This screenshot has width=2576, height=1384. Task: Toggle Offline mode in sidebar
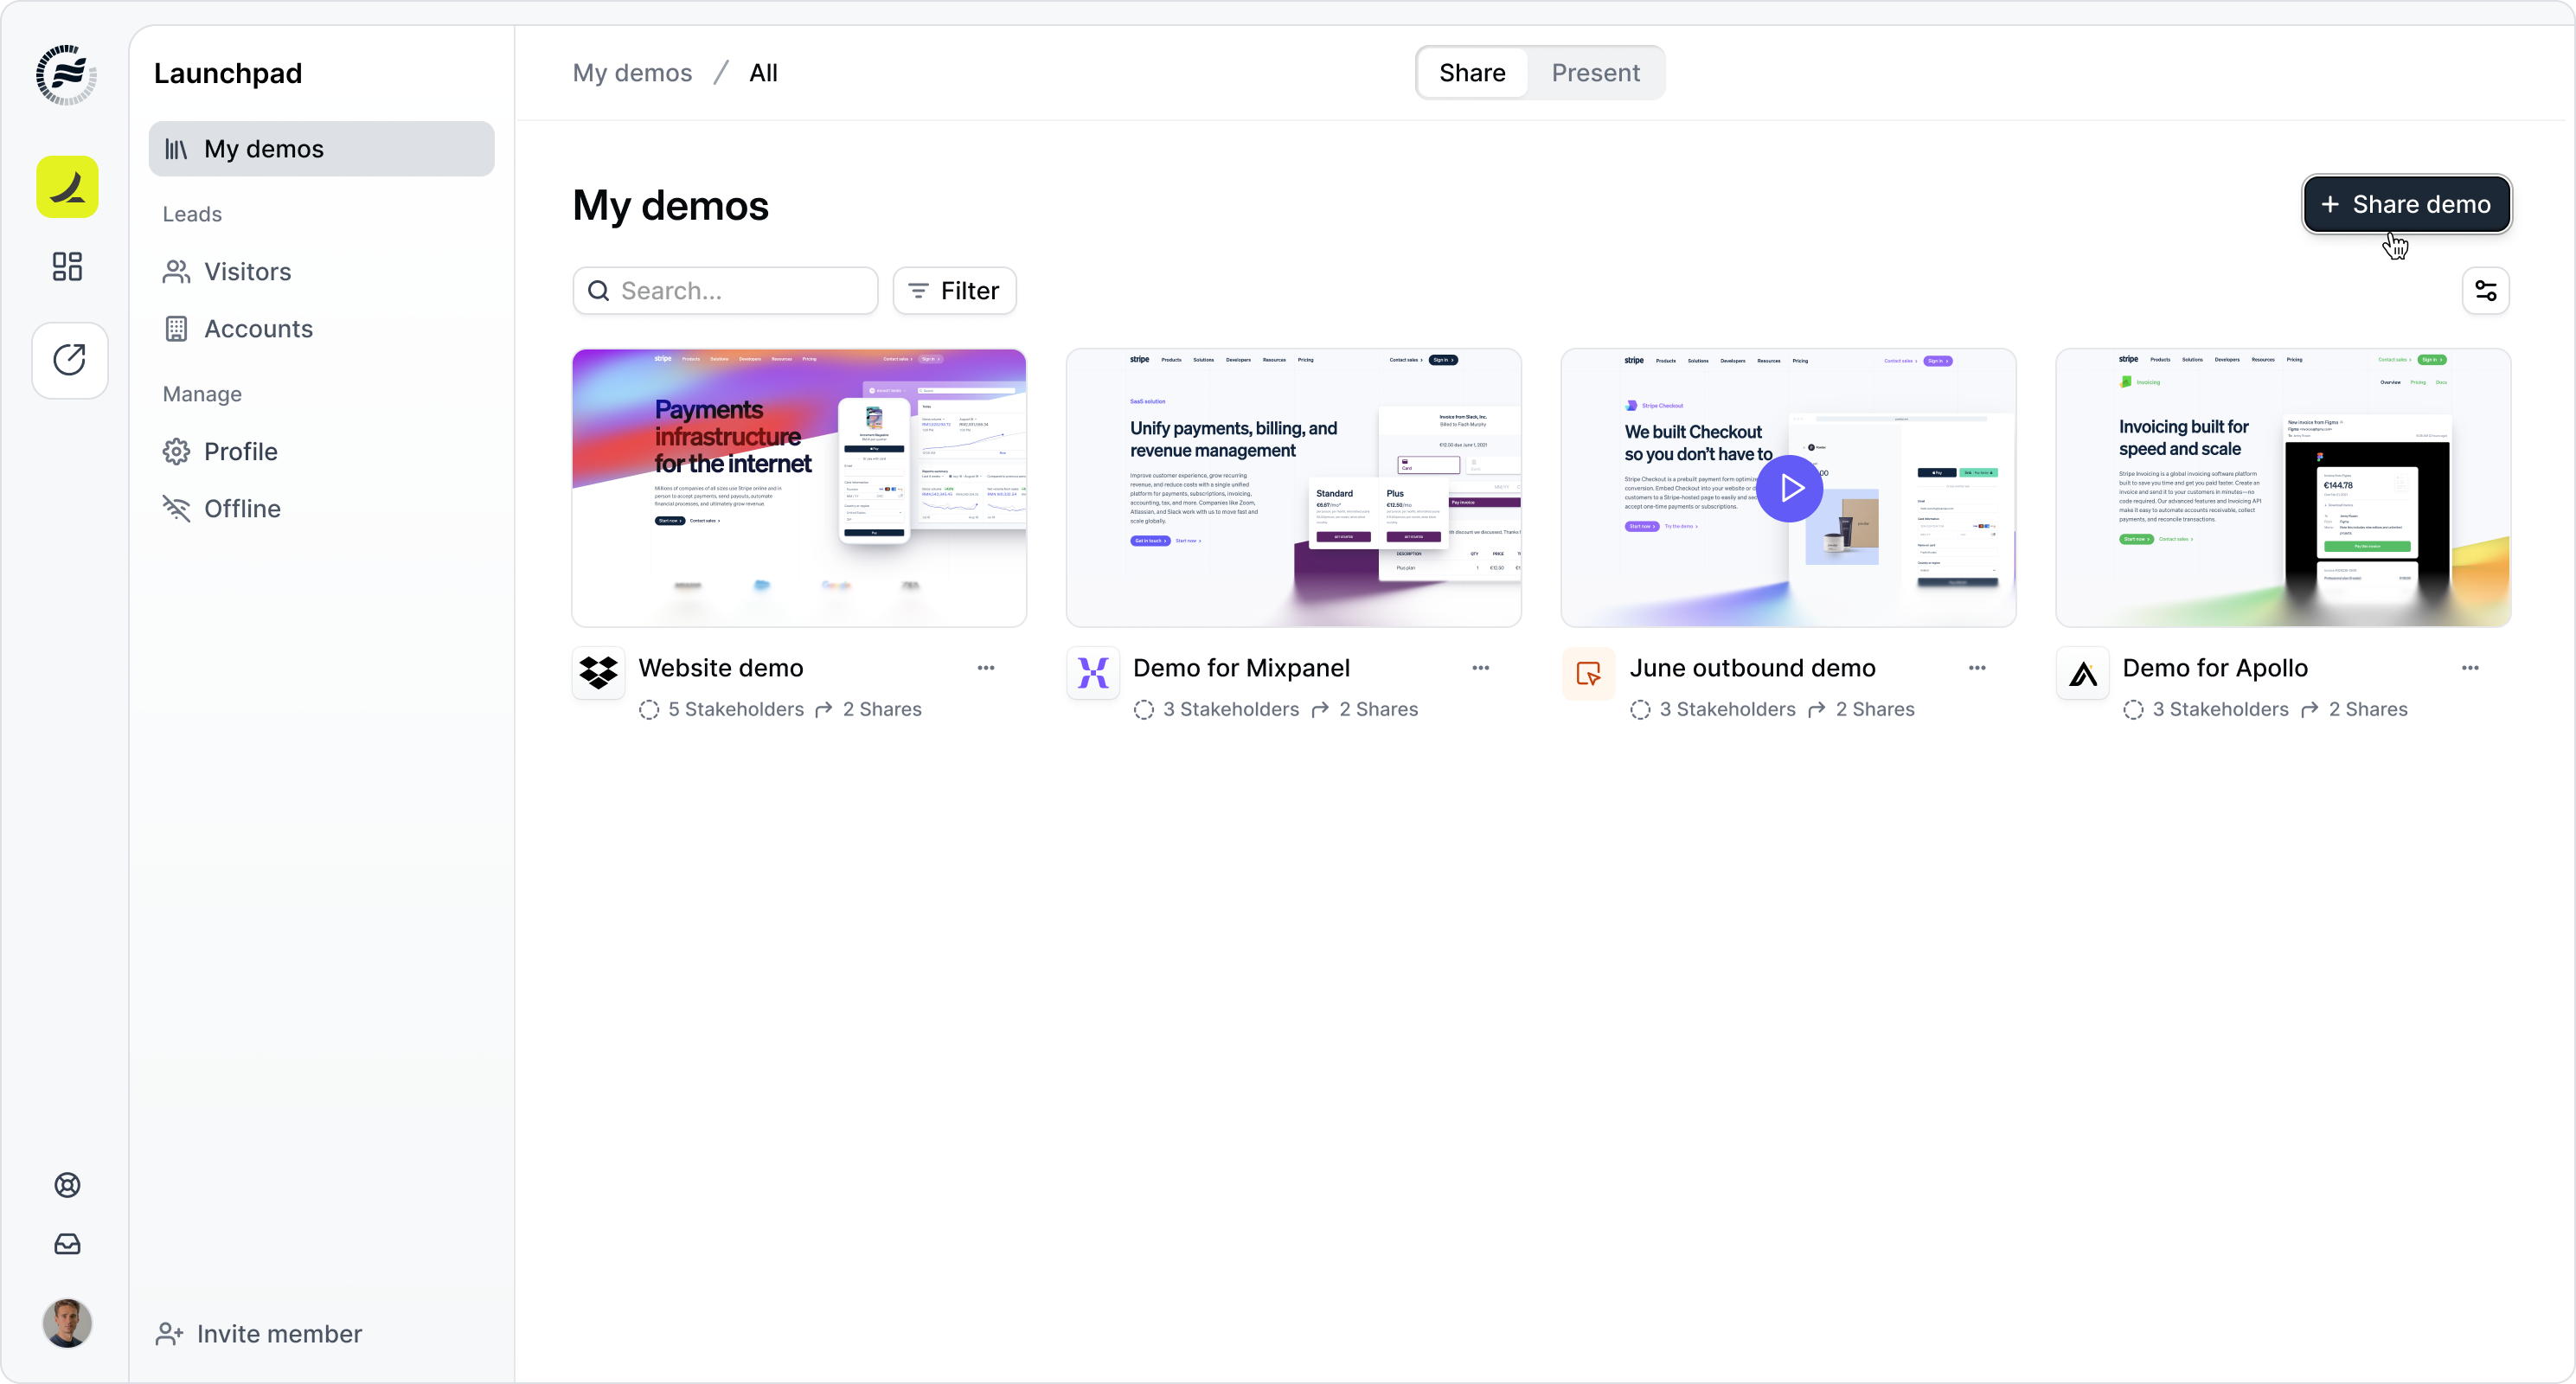click(242, 508)
